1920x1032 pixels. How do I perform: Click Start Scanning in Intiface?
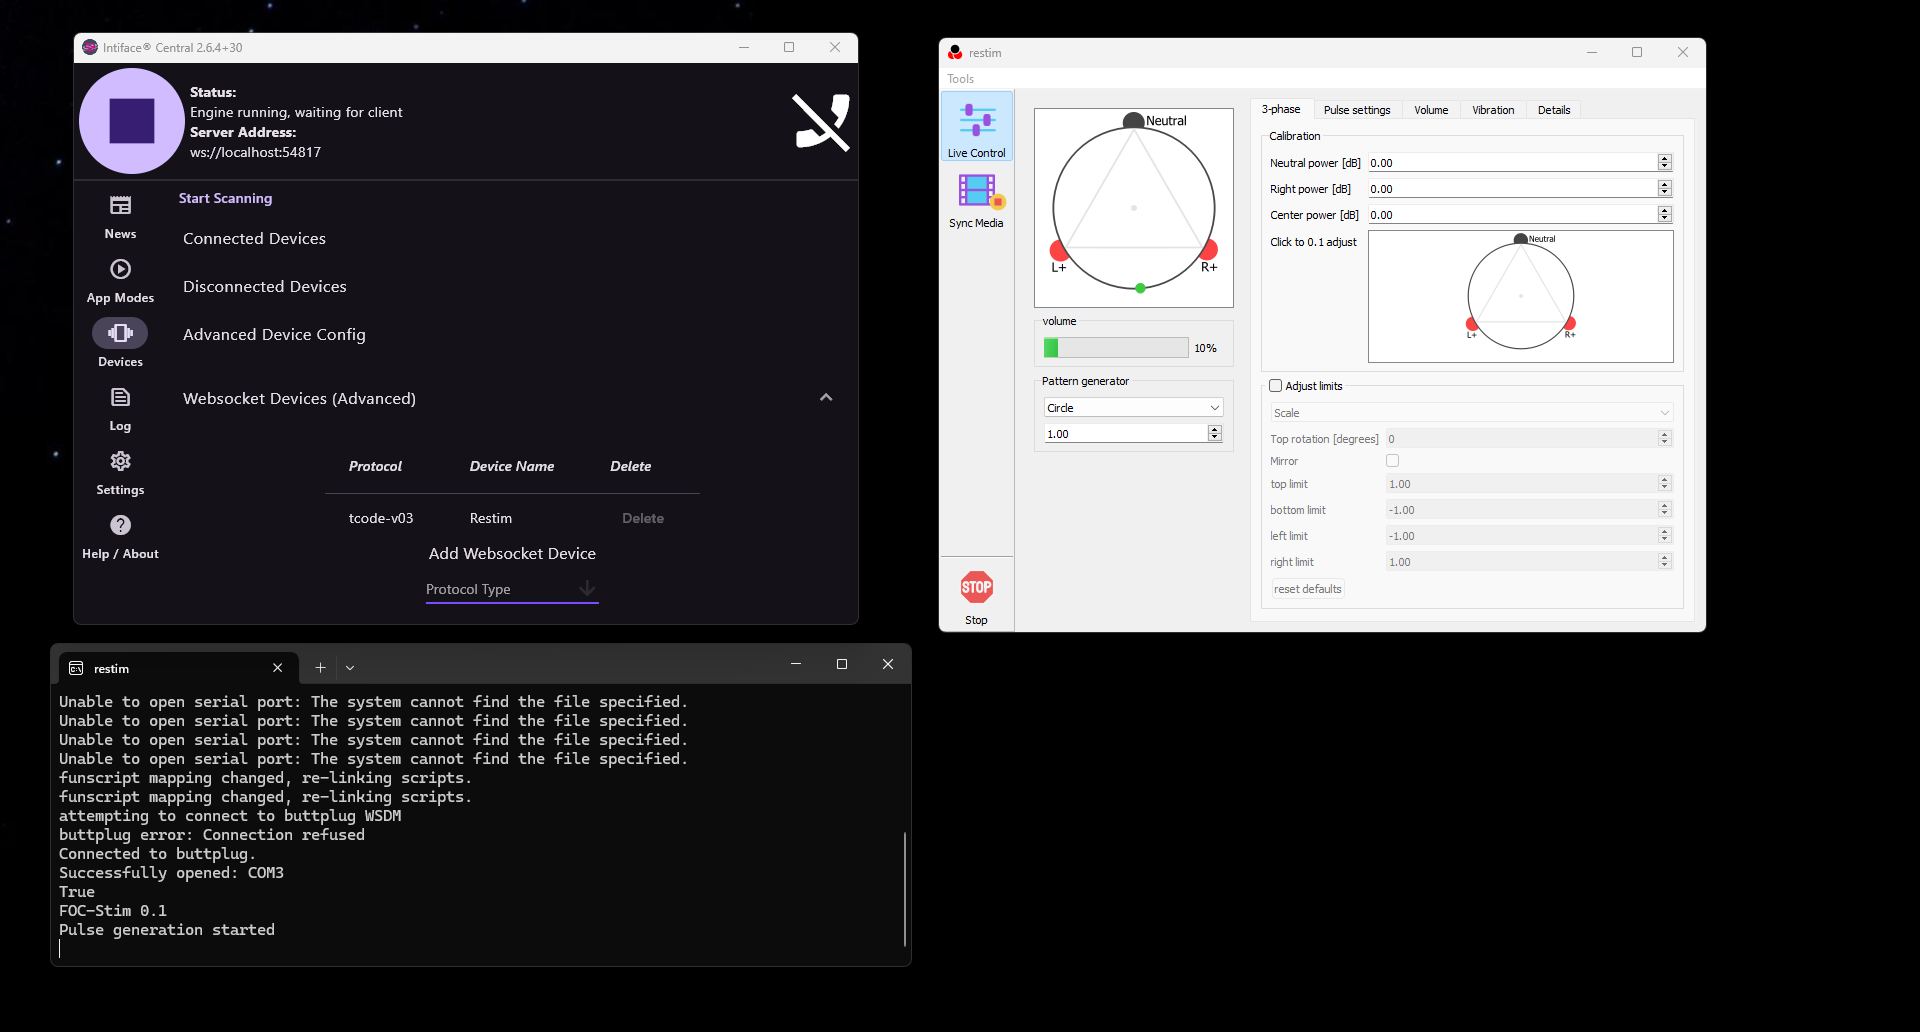click(x=225, y=198)
